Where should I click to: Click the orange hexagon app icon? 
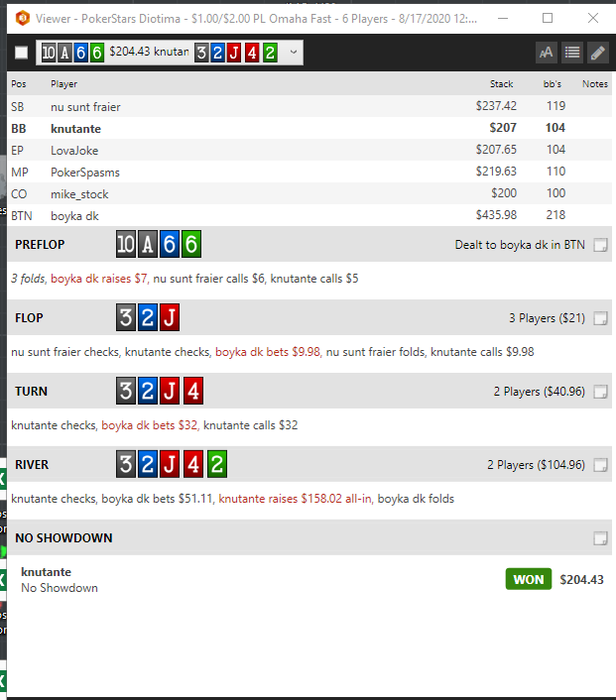point(22,18)
